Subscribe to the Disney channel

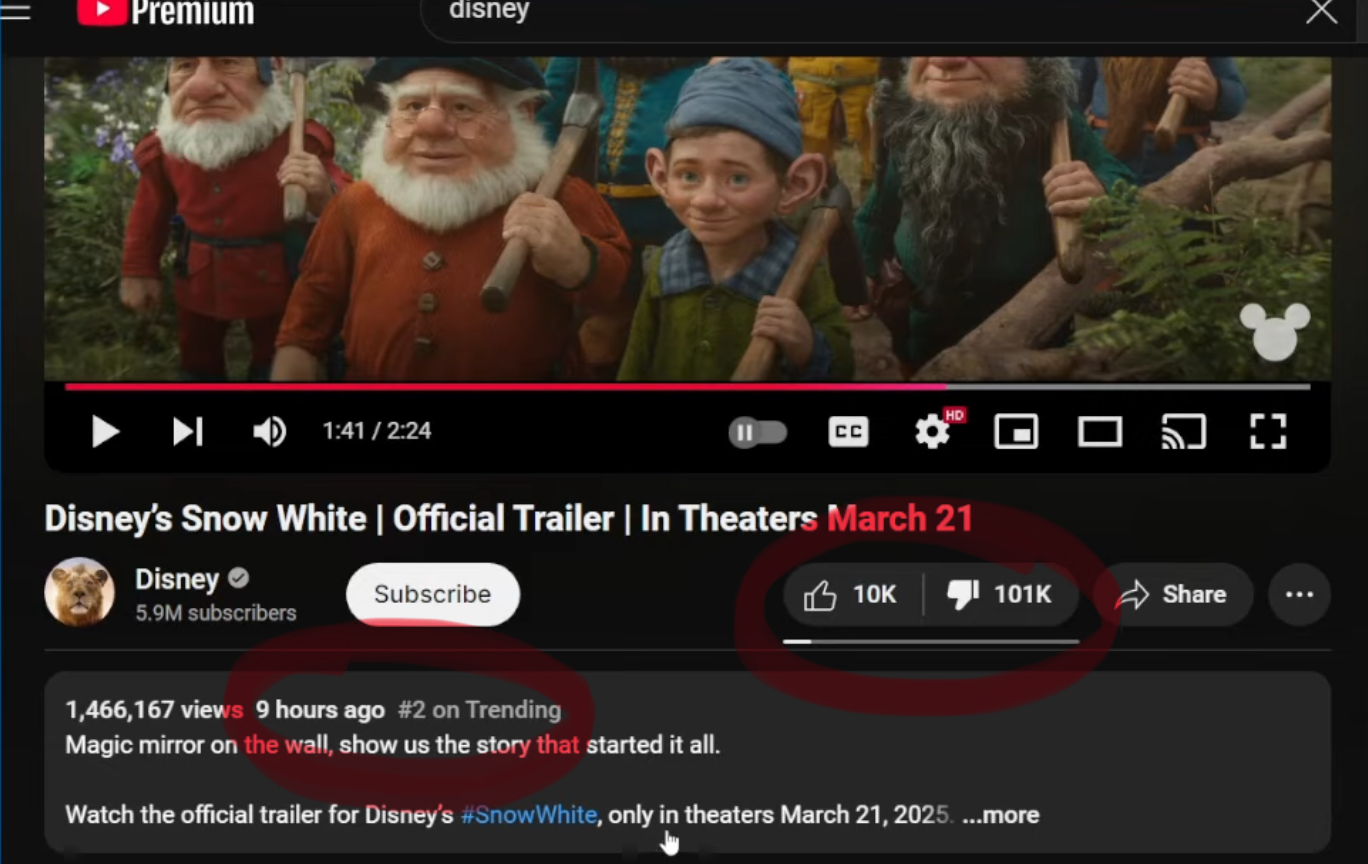pyautogui.click(x=433, y=594)
